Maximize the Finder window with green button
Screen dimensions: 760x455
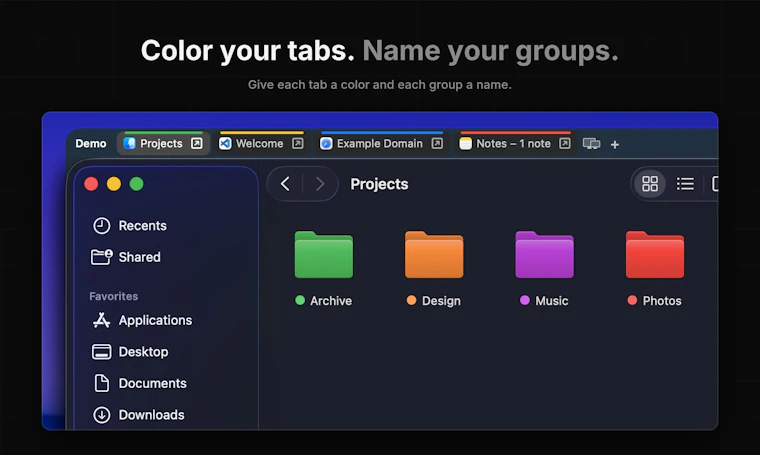click(137, 184)
